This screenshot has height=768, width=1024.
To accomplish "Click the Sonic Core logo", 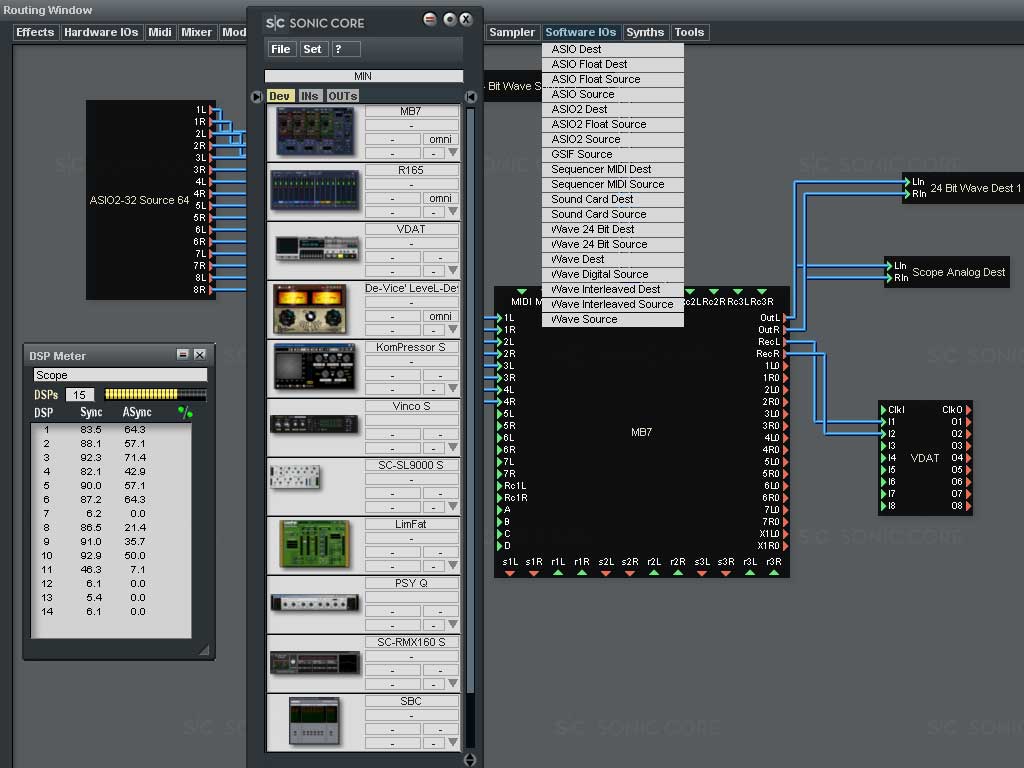I will [x=315, y=23].
